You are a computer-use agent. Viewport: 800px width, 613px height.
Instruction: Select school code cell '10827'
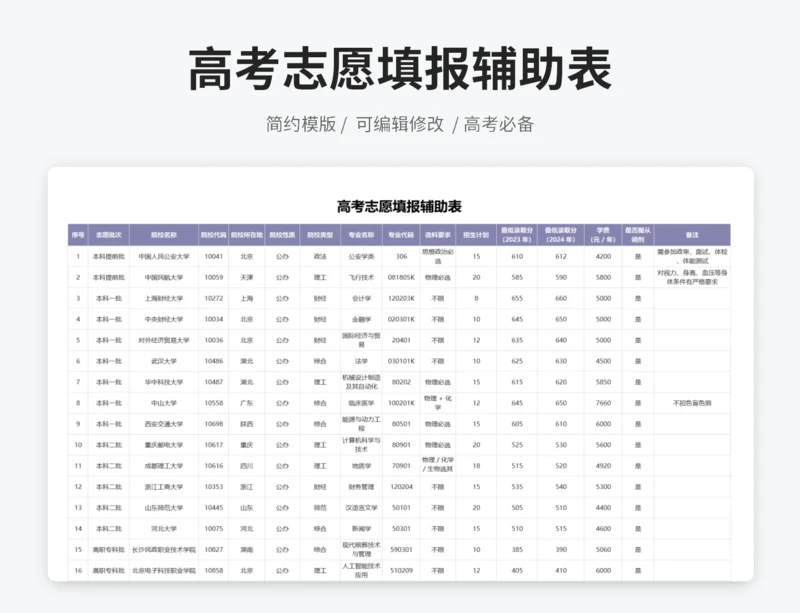click(x=214, y=550)
